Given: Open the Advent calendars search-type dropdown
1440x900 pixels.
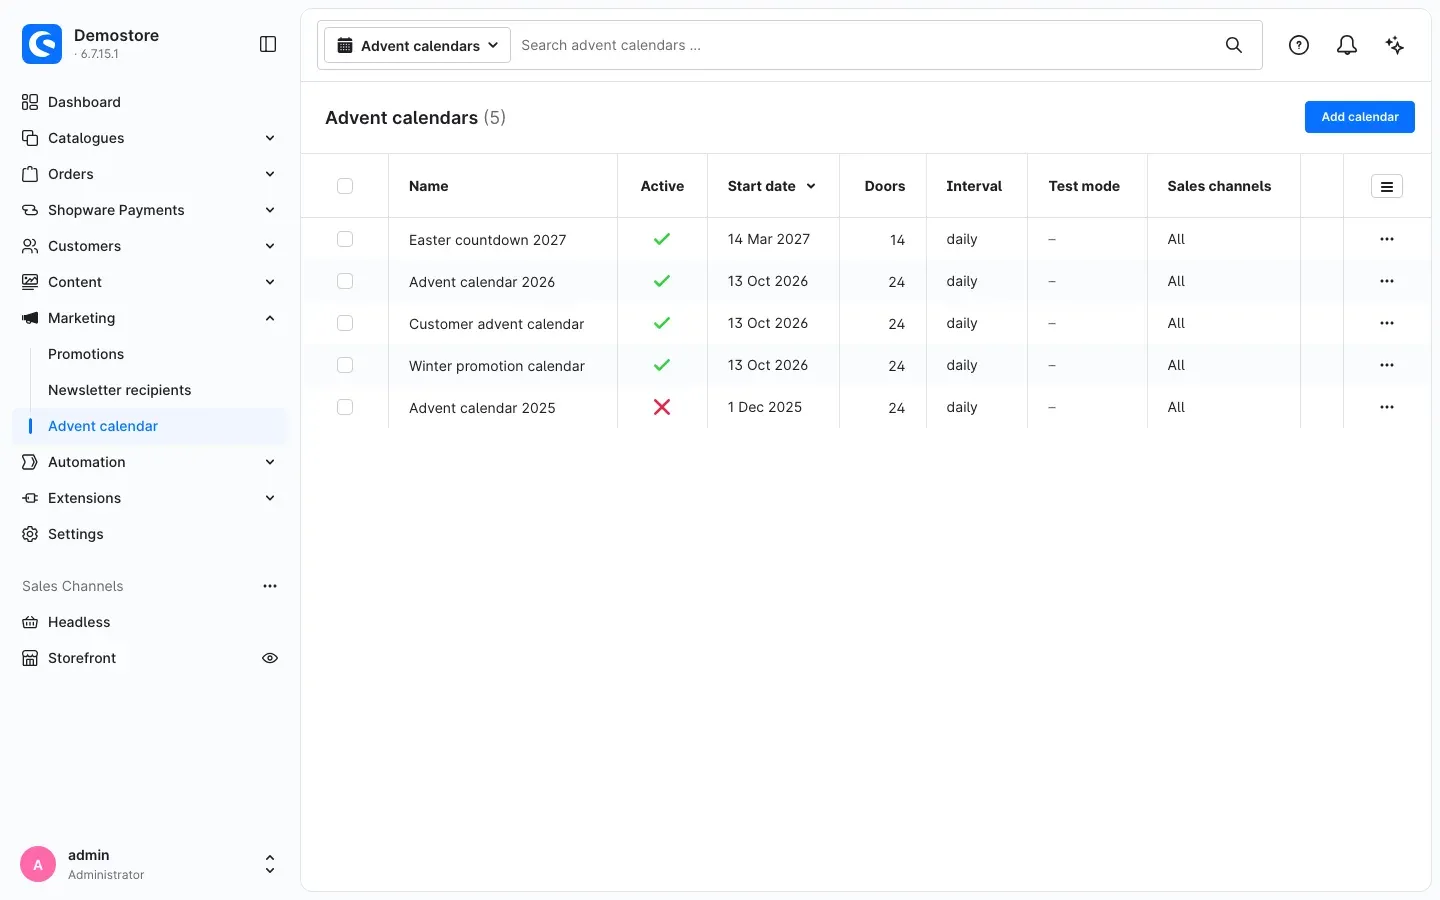Looking at the screenshot, I should (417, 45).
